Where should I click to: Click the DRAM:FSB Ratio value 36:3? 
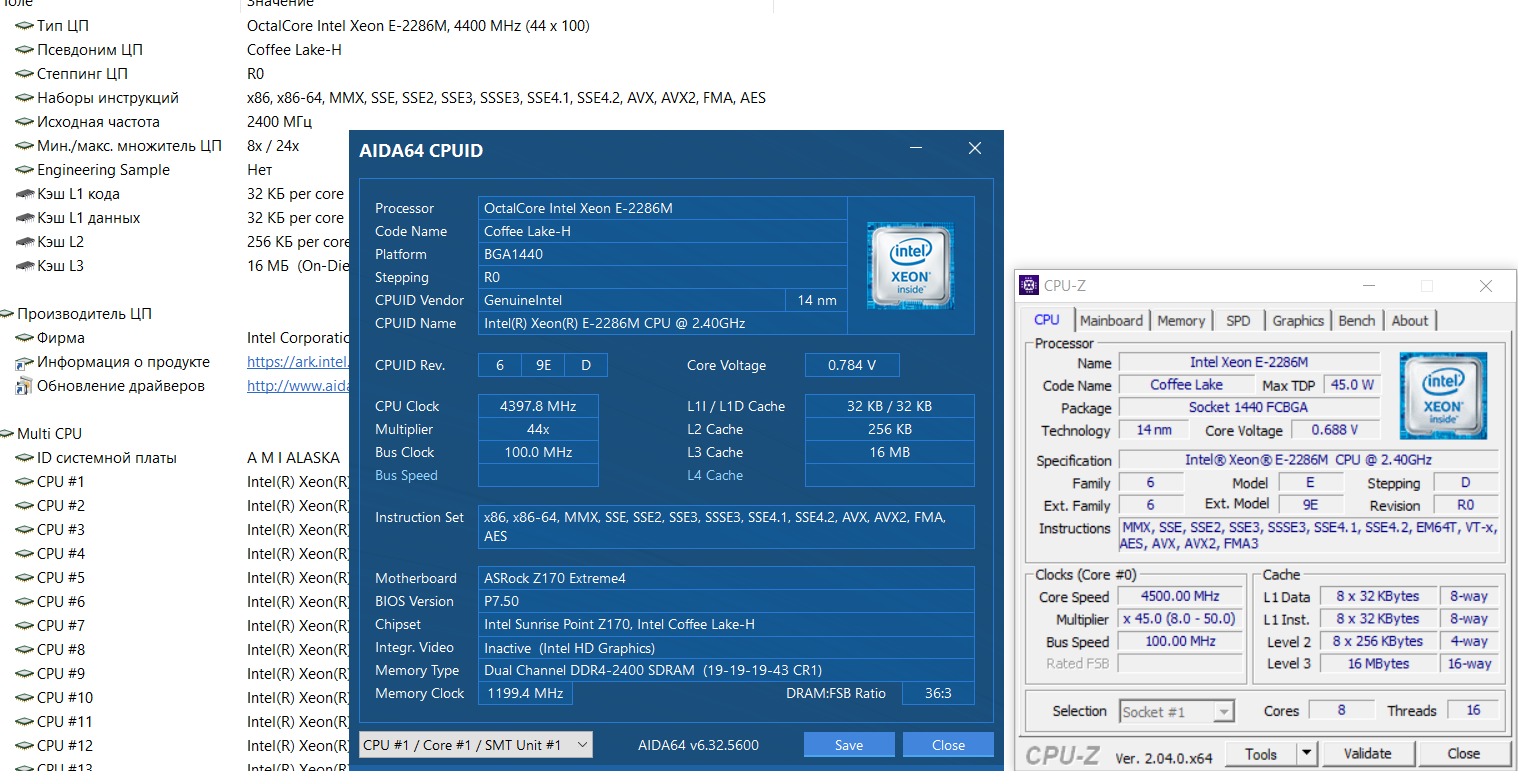click(938, 693)
